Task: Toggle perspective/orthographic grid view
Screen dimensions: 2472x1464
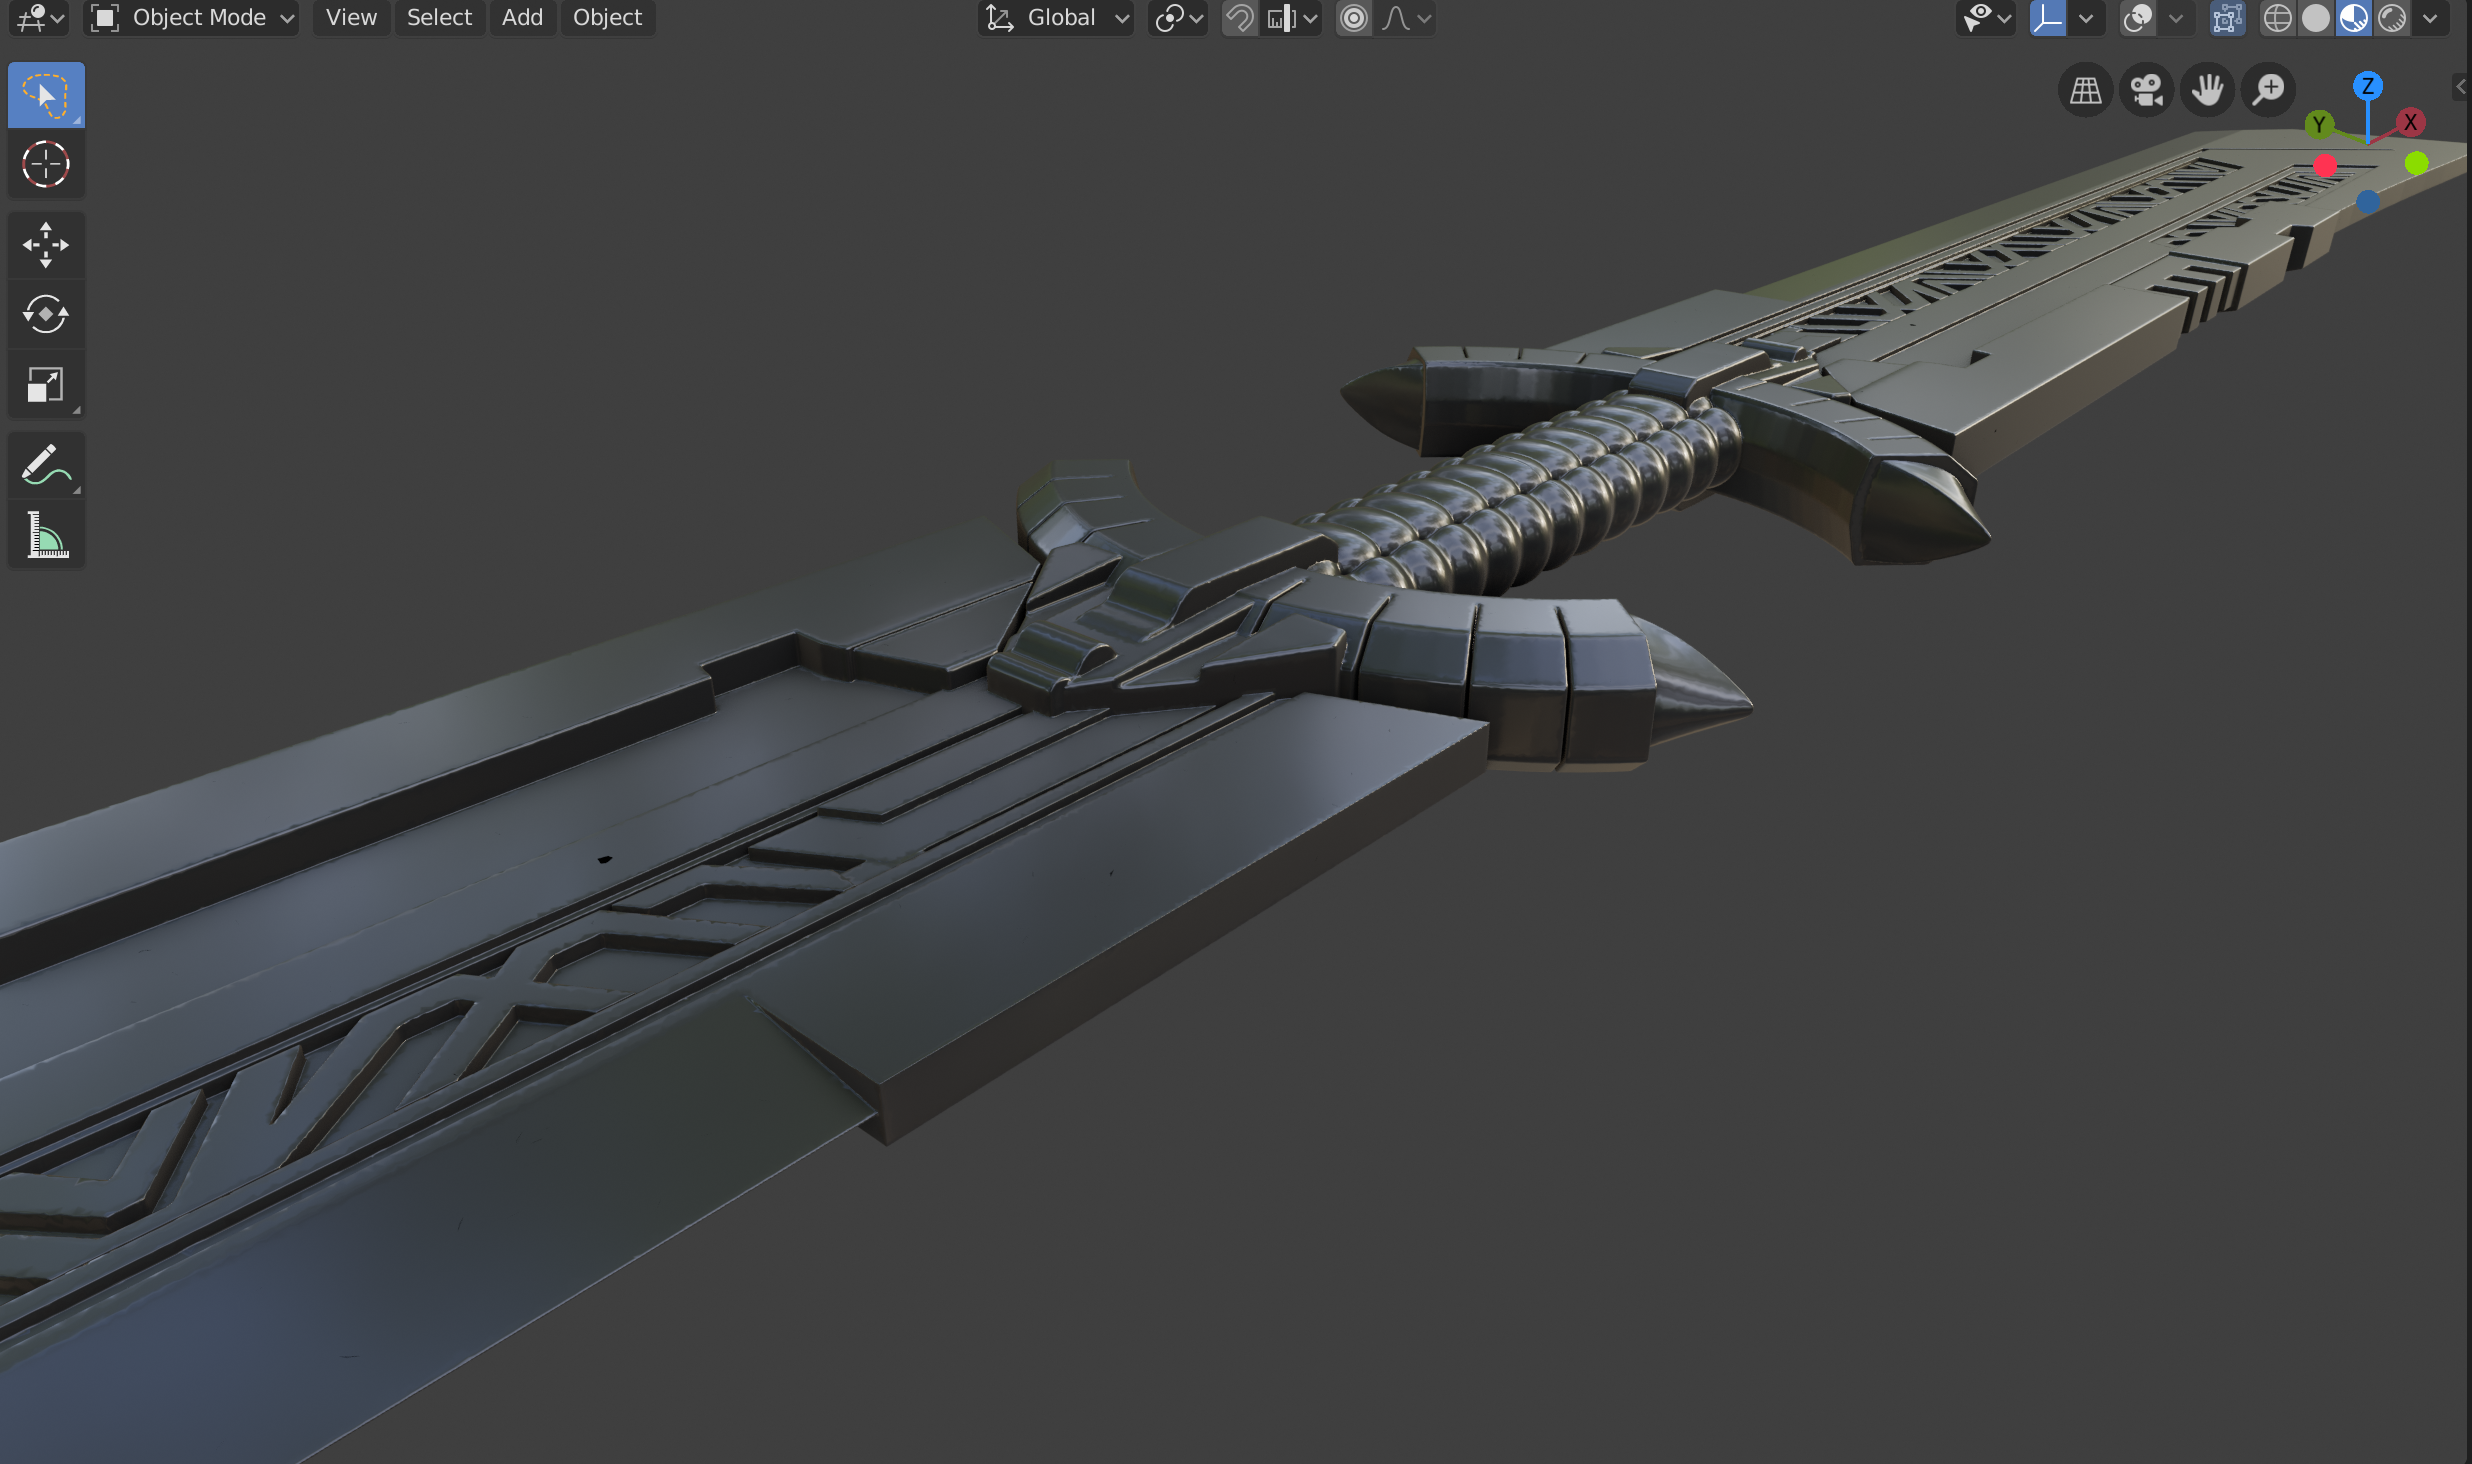Action: [2085, 91]
